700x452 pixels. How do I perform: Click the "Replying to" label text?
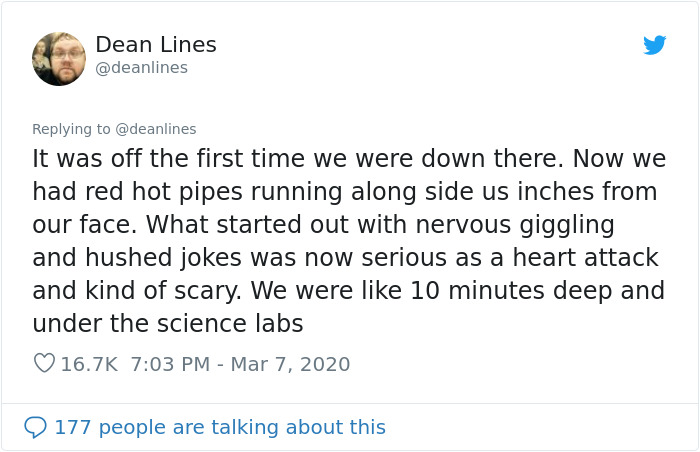(x=71, y=129)
